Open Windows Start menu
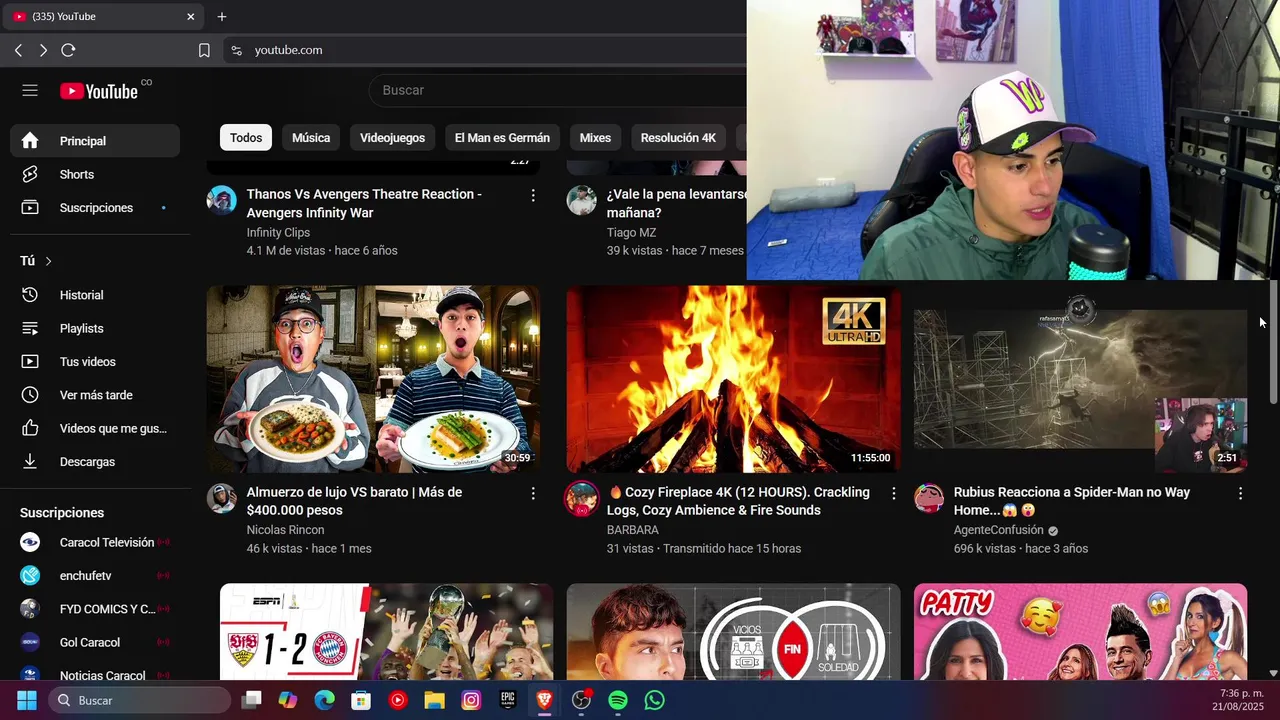The width and height of the screenshot is (1280, 720). point(27,701)
